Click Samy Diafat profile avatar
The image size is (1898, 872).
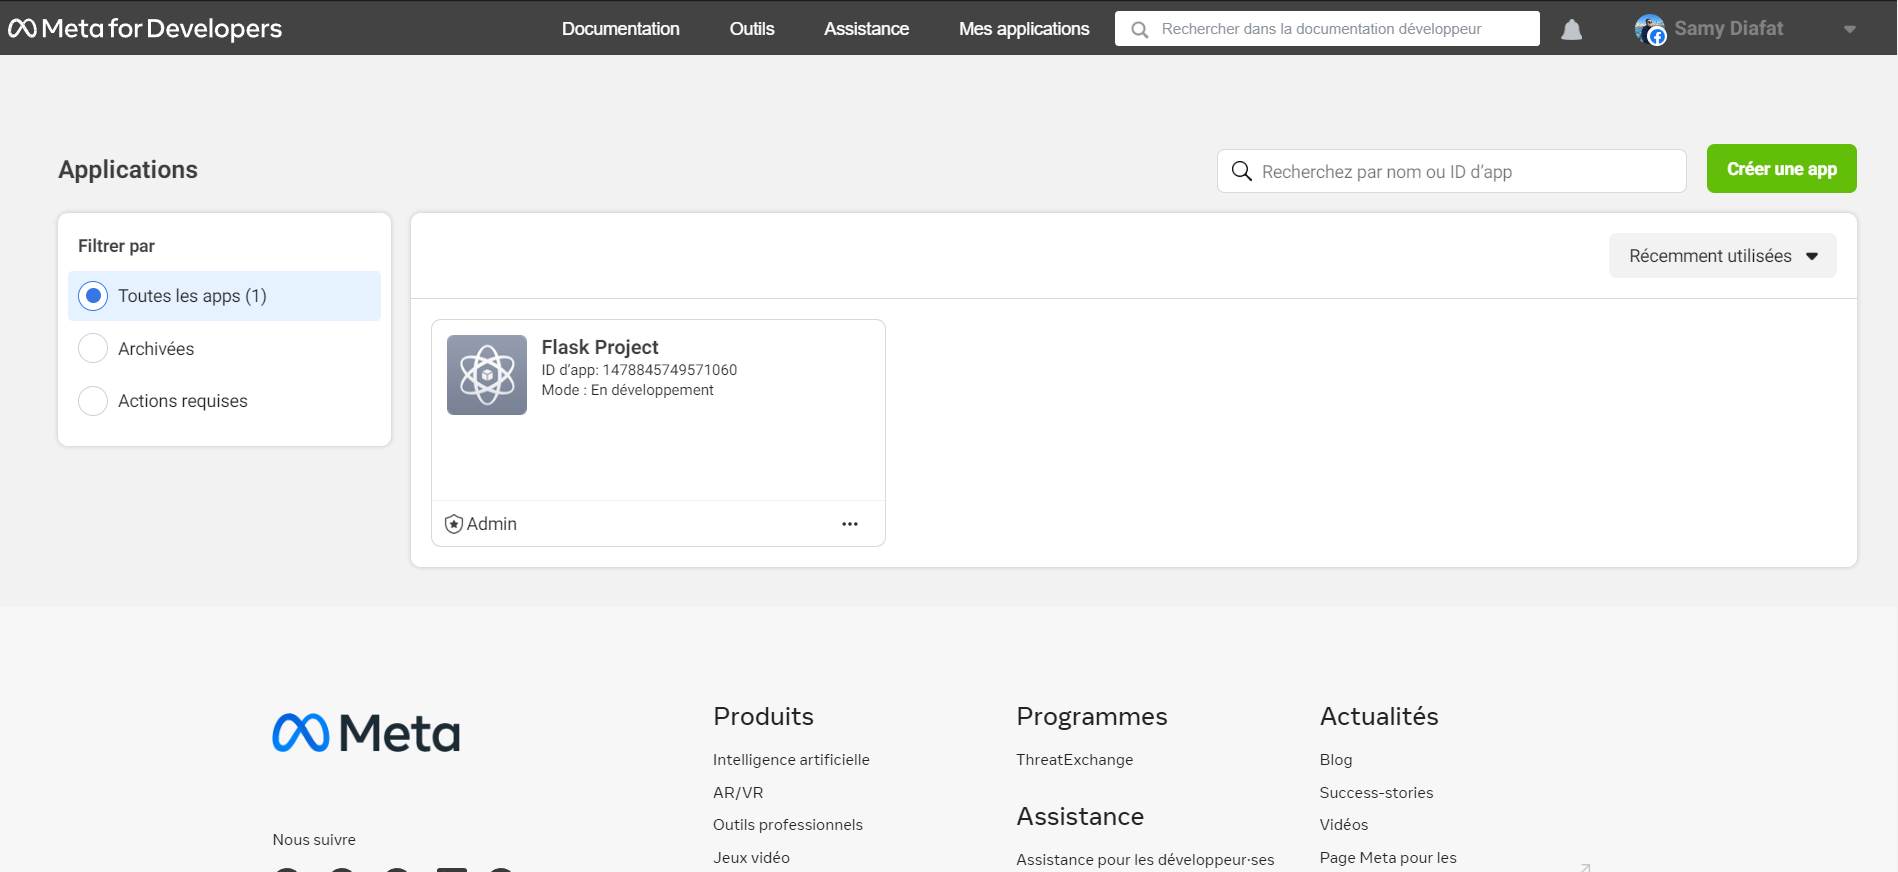pyautogui.click(x=1650, y=29)
